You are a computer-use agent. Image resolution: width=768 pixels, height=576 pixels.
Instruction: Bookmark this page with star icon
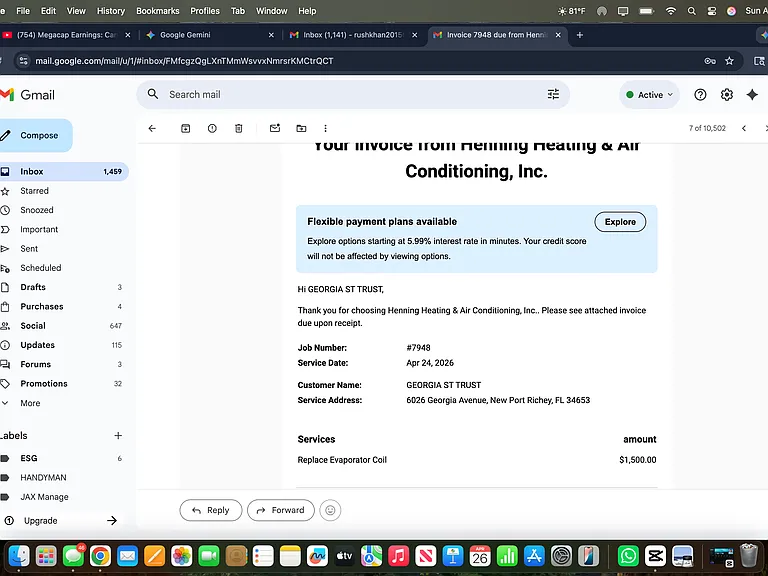729,61
